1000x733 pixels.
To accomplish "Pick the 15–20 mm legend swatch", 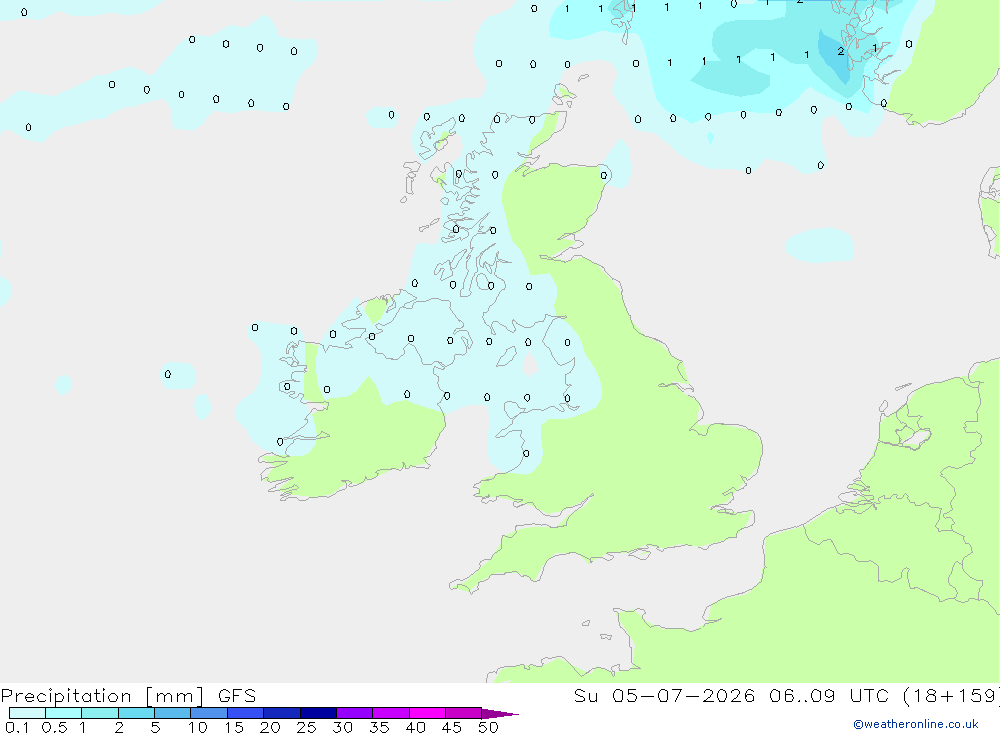I will (246, 713).
